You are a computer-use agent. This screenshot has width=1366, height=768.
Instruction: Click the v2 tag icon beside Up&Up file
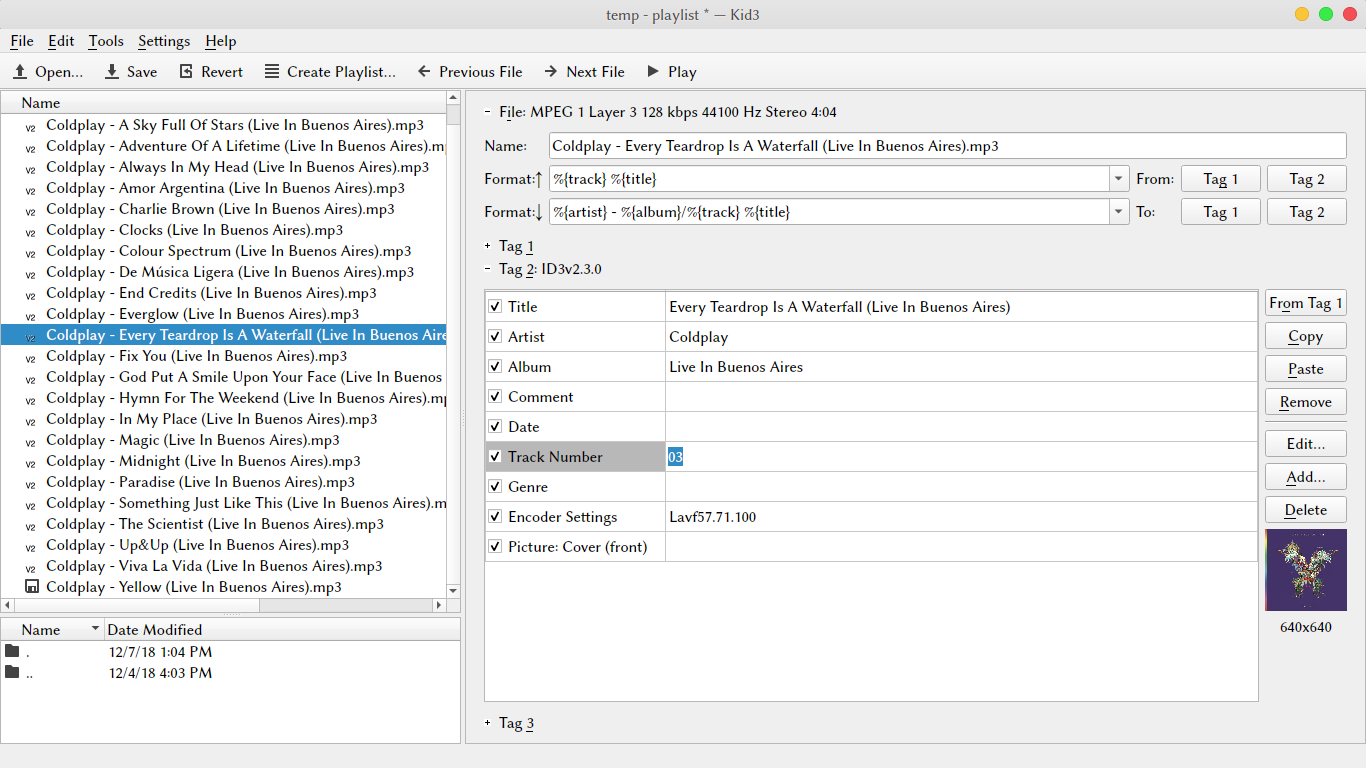31,547
